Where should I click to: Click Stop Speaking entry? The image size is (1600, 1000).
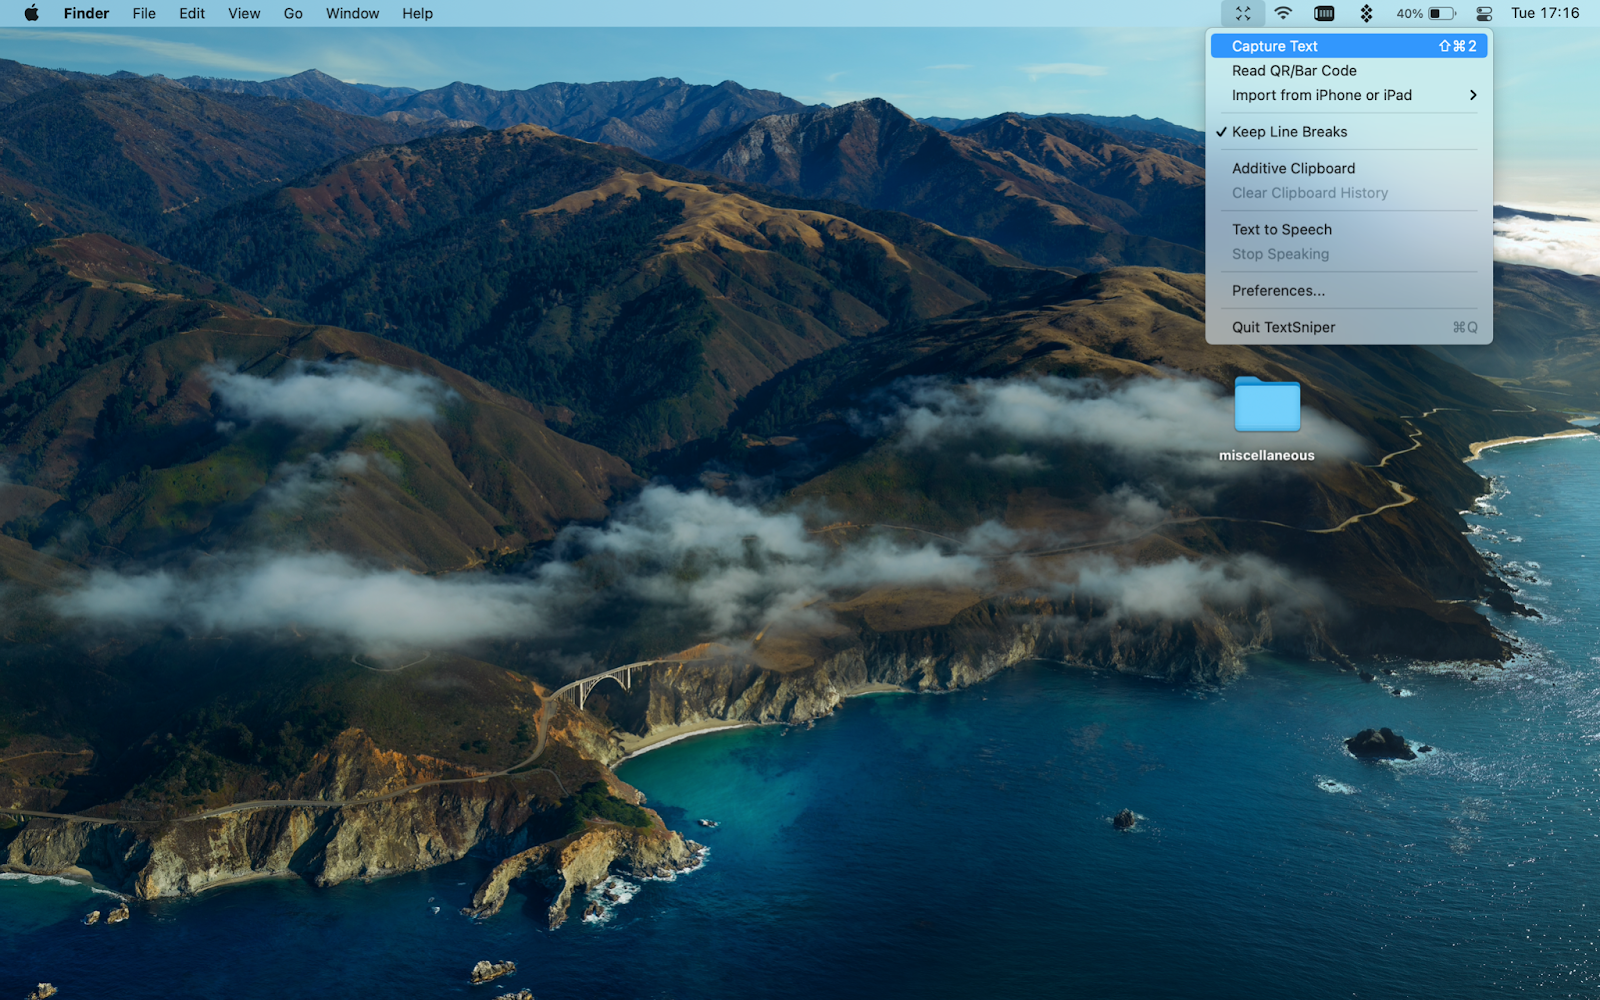pyautogui.click(x=1349, y=254)
